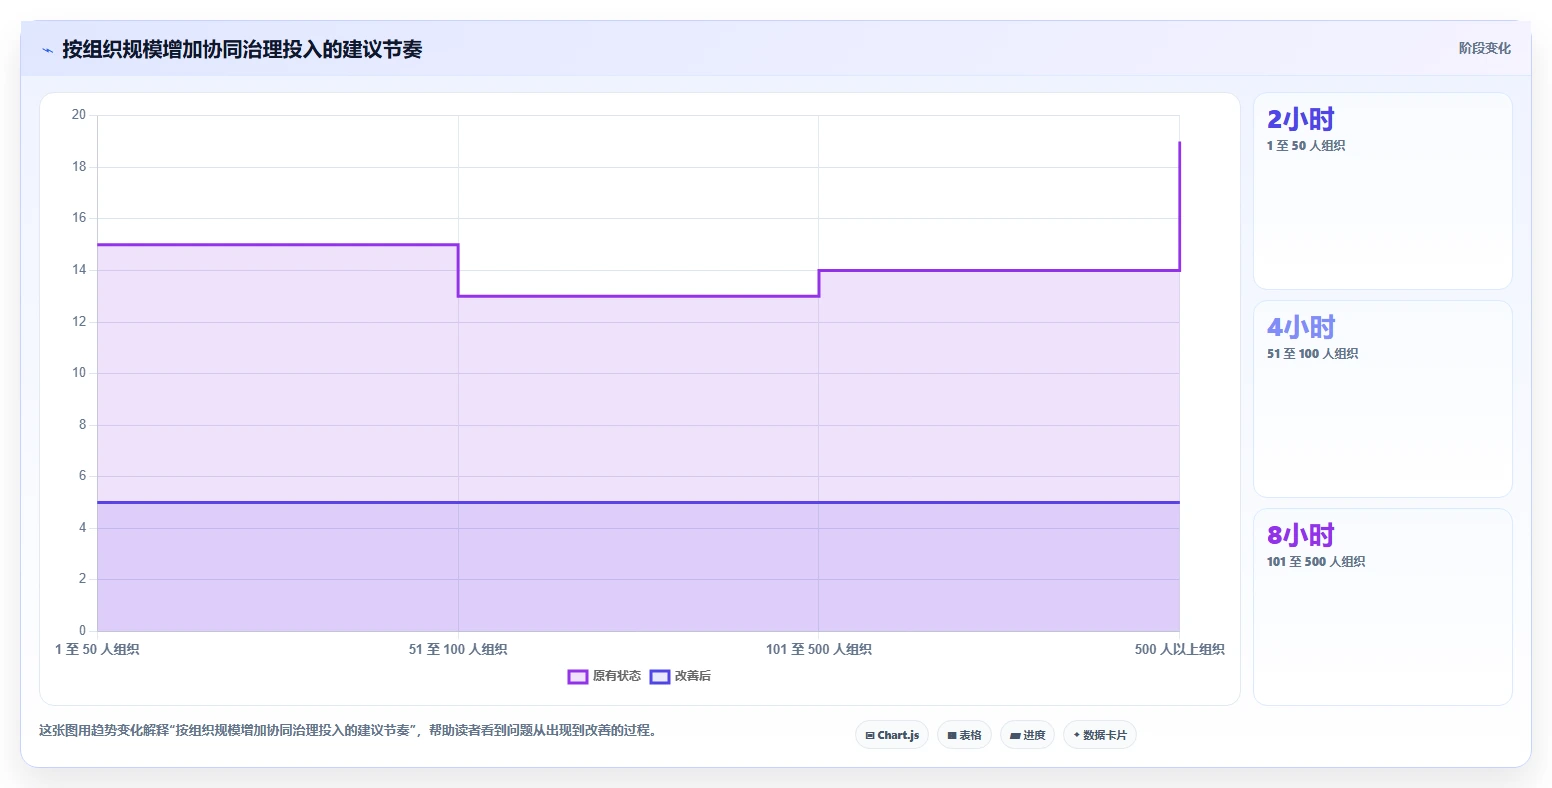This screenshot has width=1552, height=788.
Task: Click the x-axis label 51 至 100 人组织
Action: coord(458,650)
